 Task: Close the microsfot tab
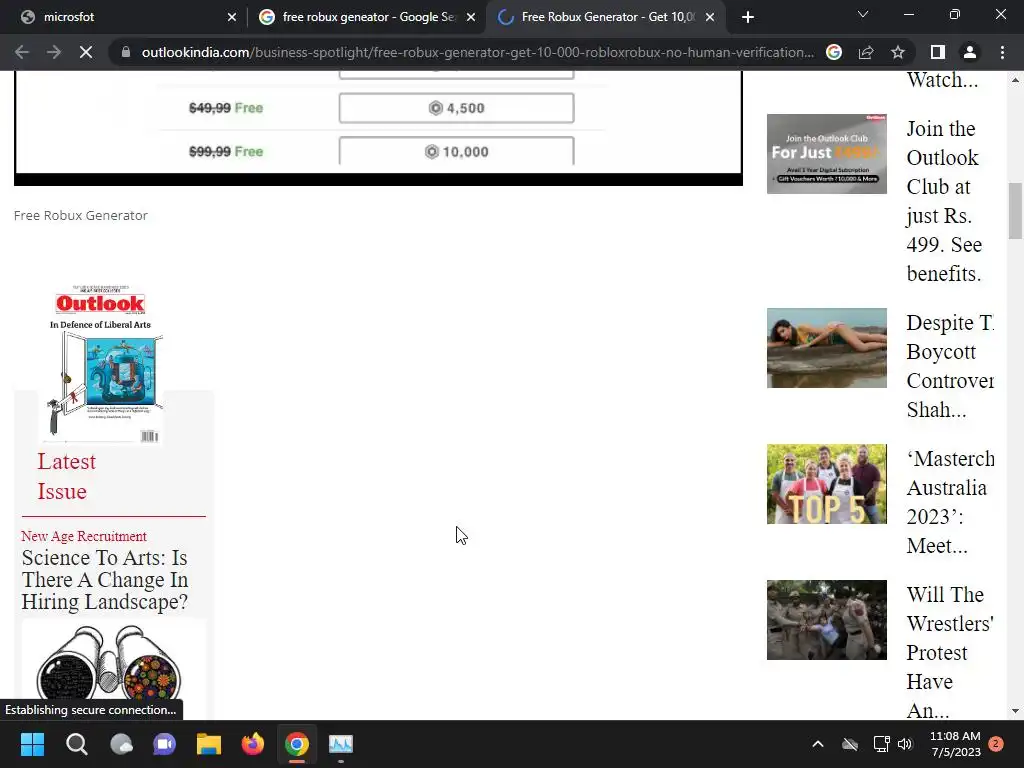coord(232,17)
